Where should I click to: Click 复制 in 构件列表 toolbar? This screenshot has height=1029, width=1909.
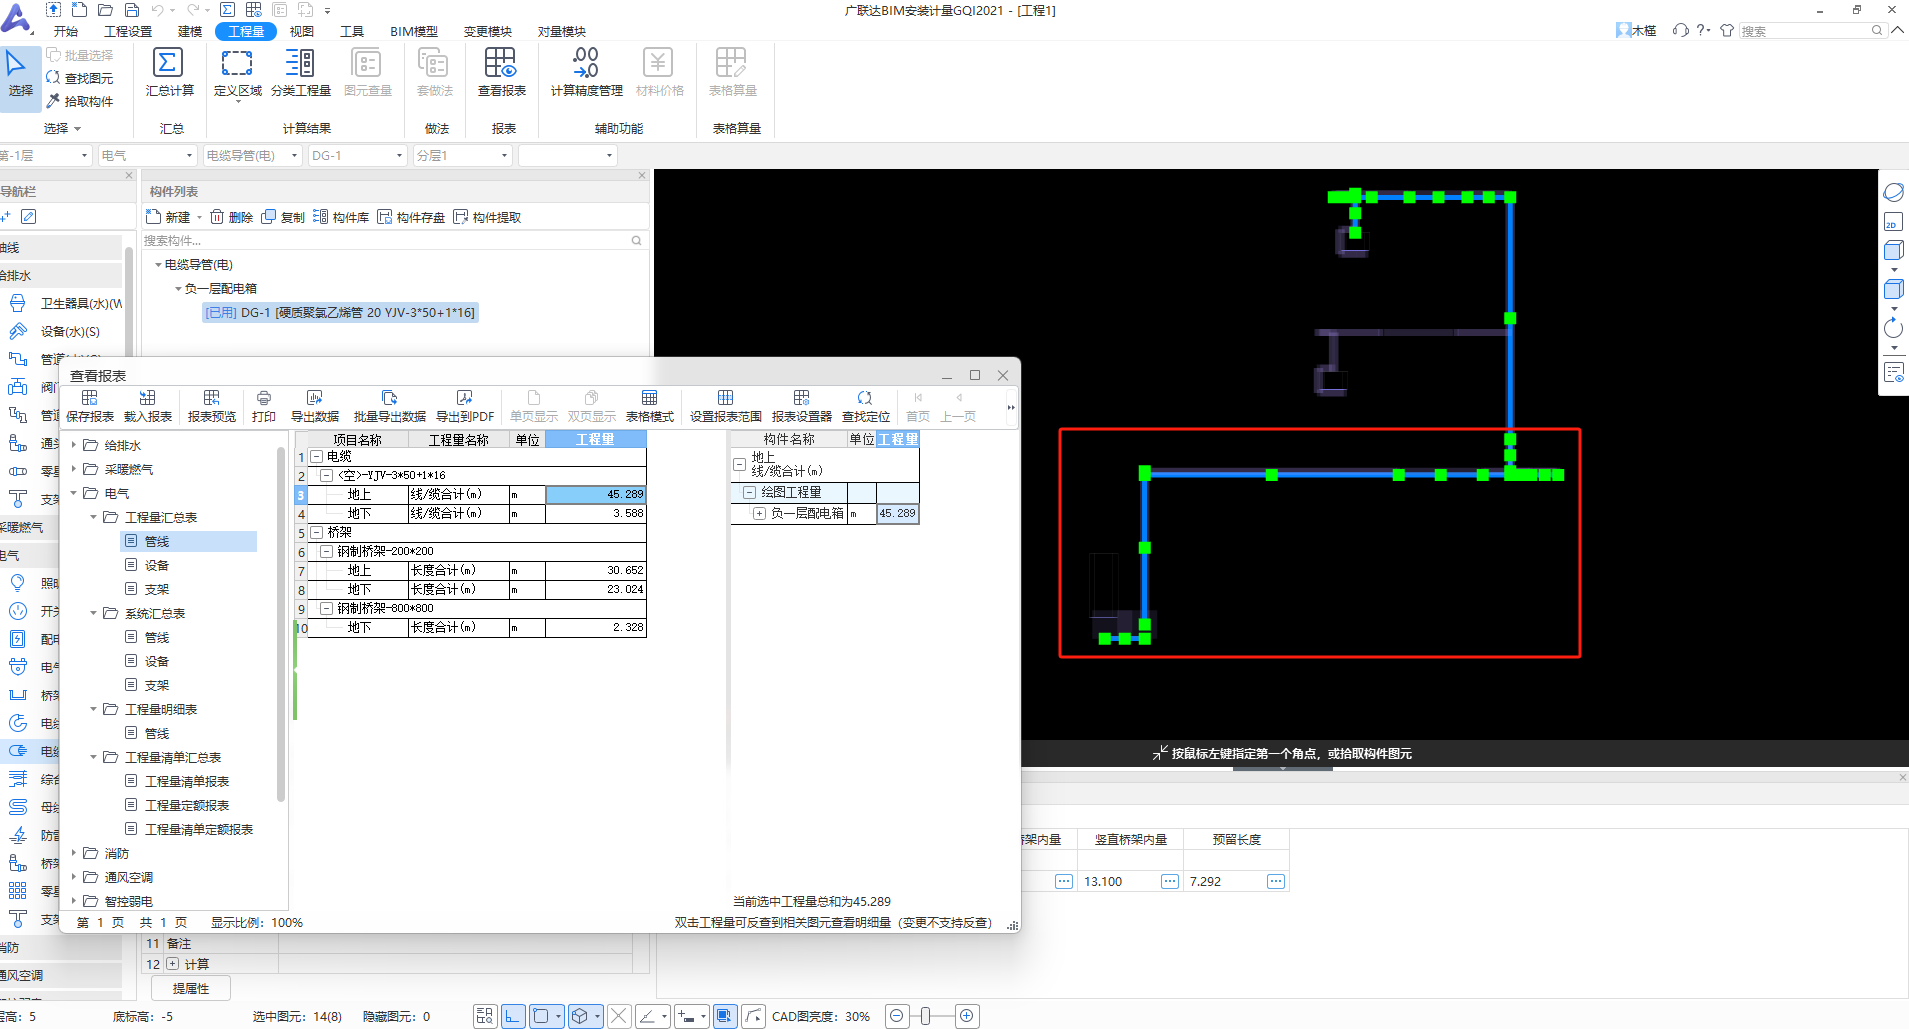[283, 217]
